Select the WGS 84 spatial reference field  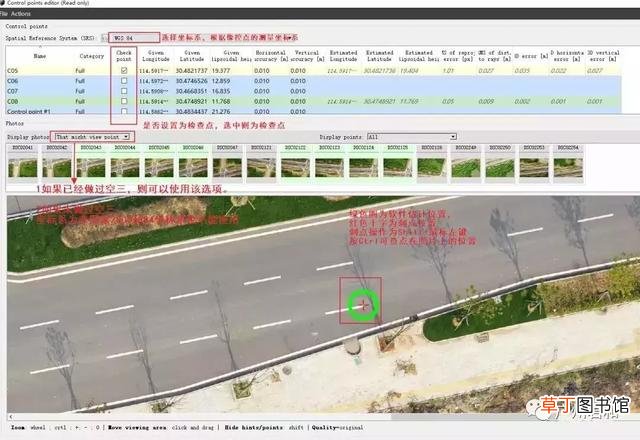click(x=134, y=38)
